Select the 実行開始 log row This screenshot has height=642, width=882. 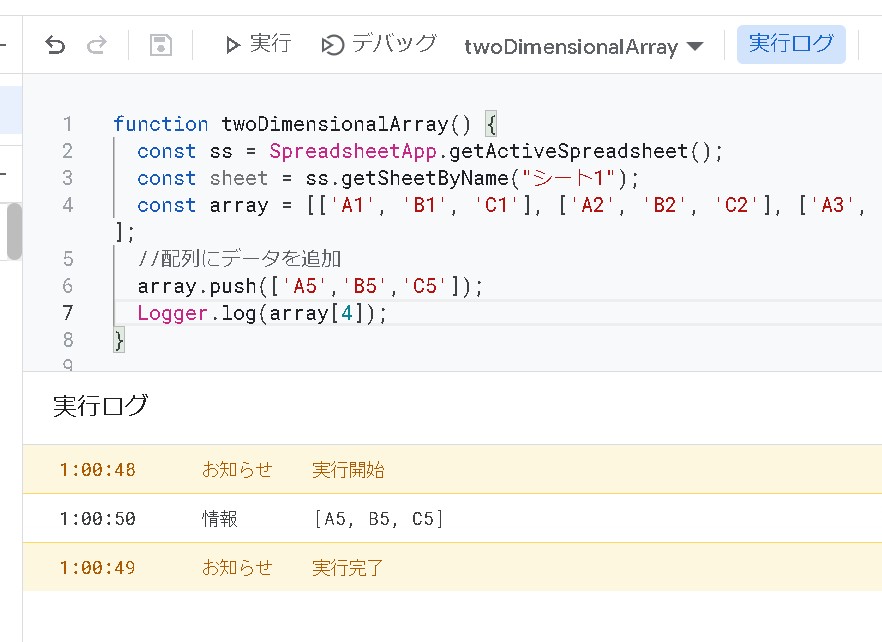(452, 469)
